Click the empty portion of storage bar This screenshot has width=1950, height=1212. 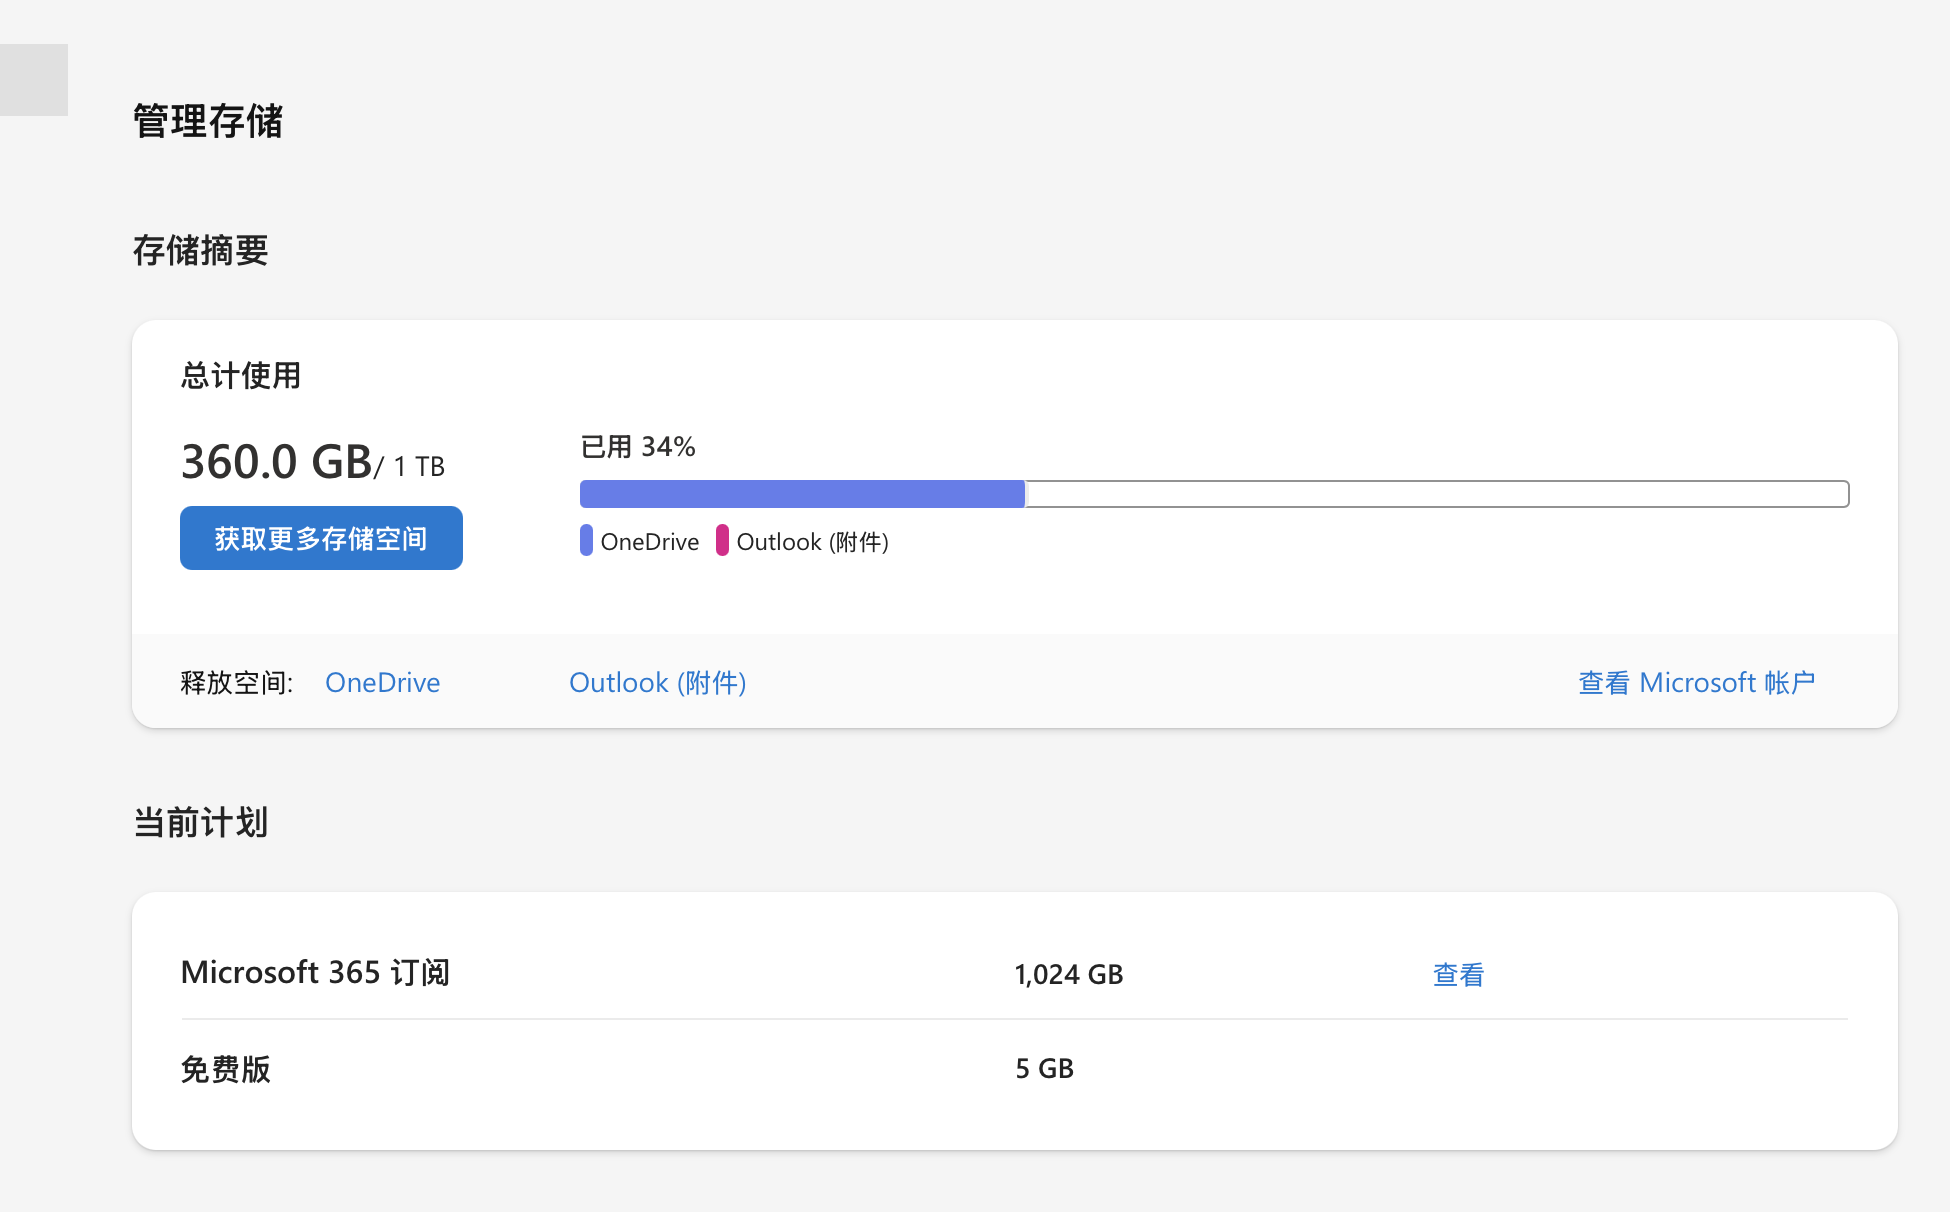(x=1436, y=494)
